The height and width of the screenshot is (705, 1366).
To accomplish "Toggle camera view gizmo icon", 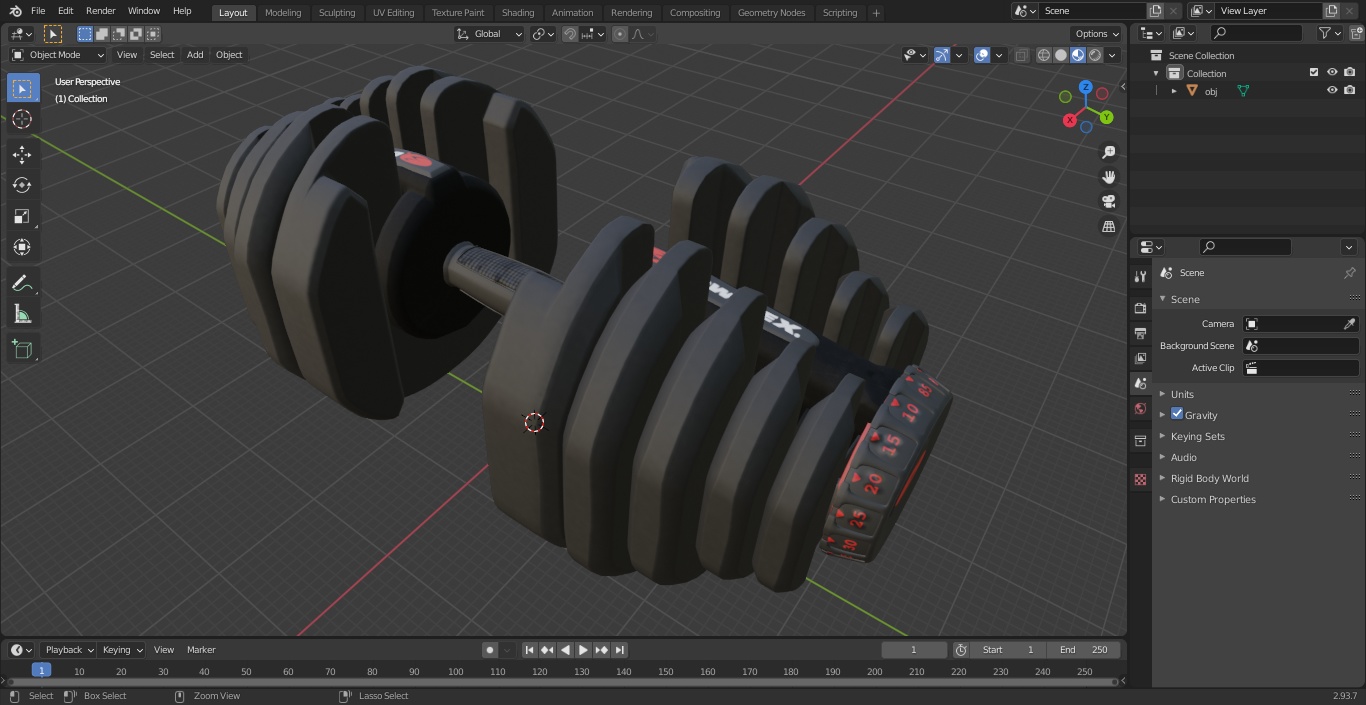I will click(1108, 202).
